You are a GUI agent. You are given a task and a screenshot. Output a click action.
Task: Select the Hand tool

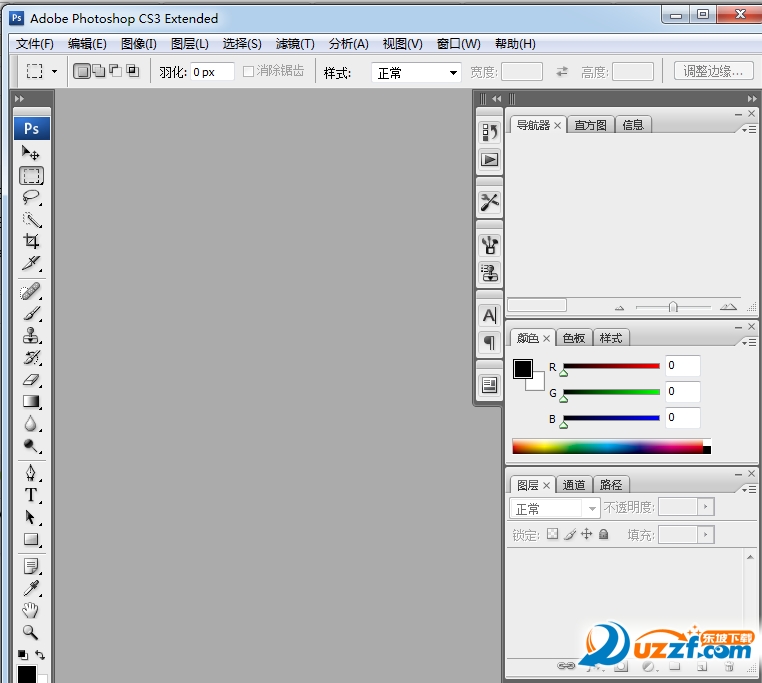(x=31, y=610)
